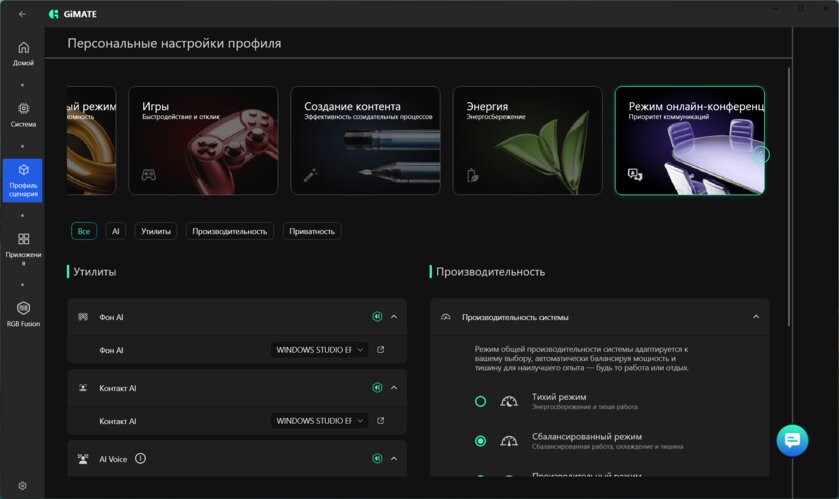Open the Домой sidebar section
The image size is (839, 499).
pos(23,54)
